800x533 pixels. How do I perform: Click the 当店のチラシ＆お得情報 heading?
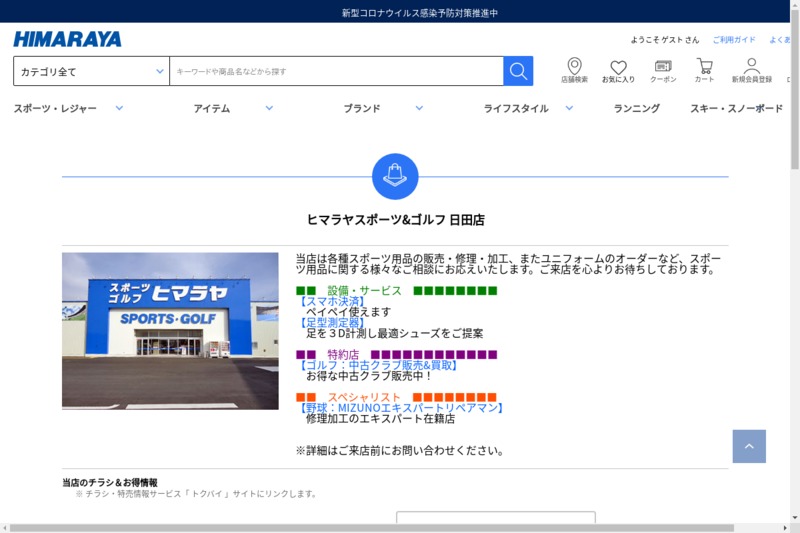point(110,482)
